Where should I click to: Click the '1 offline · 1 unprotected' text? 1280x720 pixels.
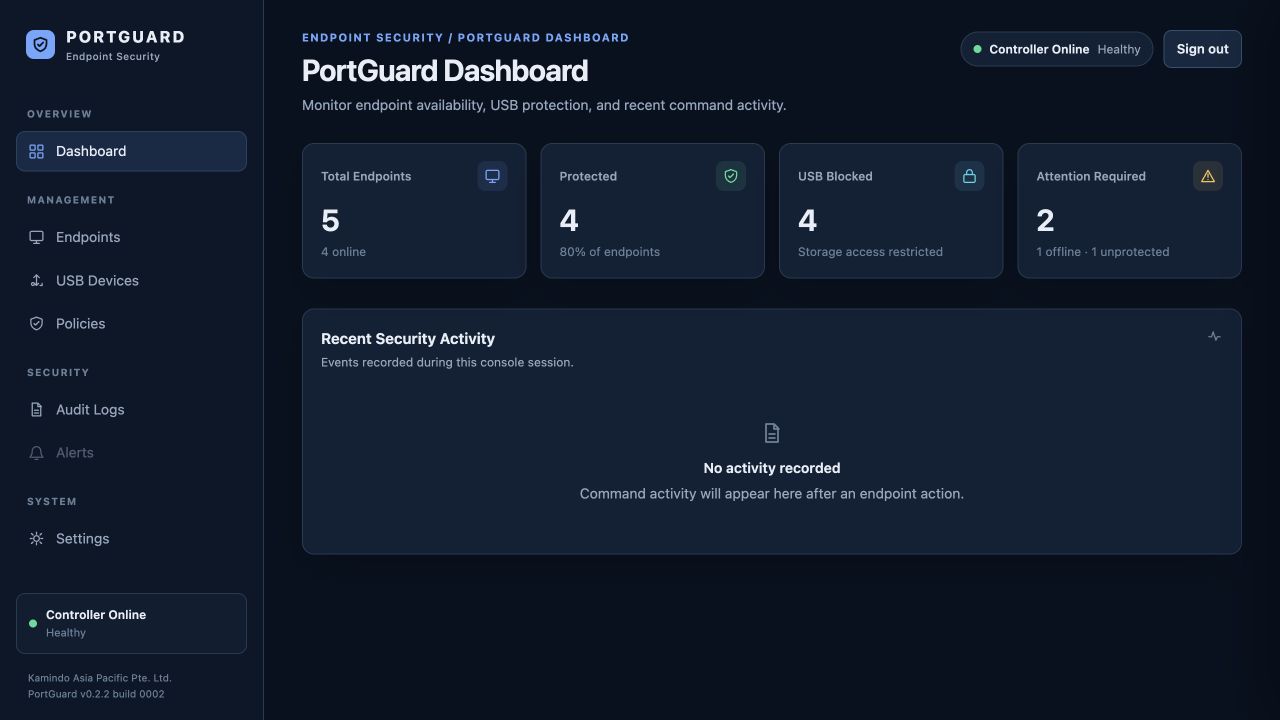click(1103, 252)
